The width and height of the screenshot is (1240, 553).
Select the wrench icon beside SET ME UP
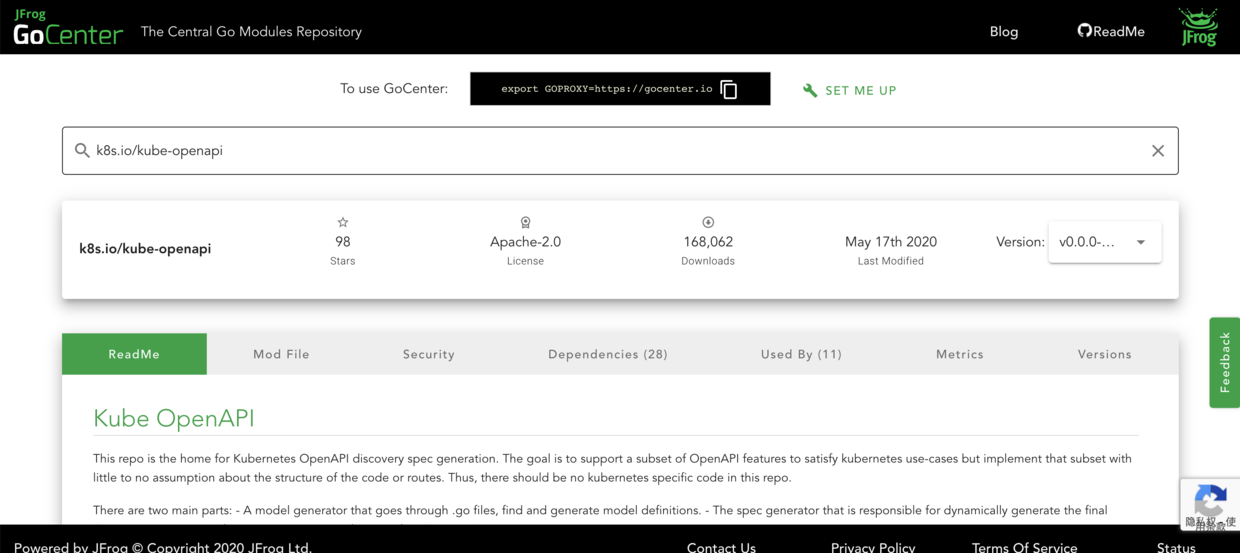(x=810, y=90)
